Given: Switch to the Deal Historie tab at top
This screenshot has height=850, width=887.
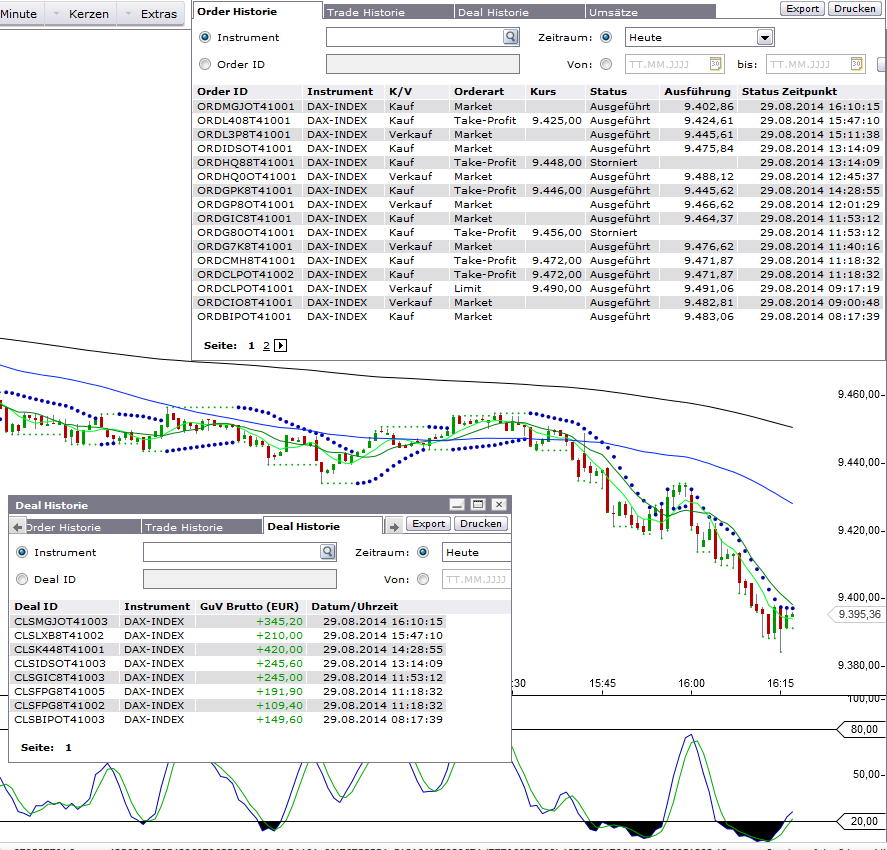Looking at the screenshot, I should point(519,12).
